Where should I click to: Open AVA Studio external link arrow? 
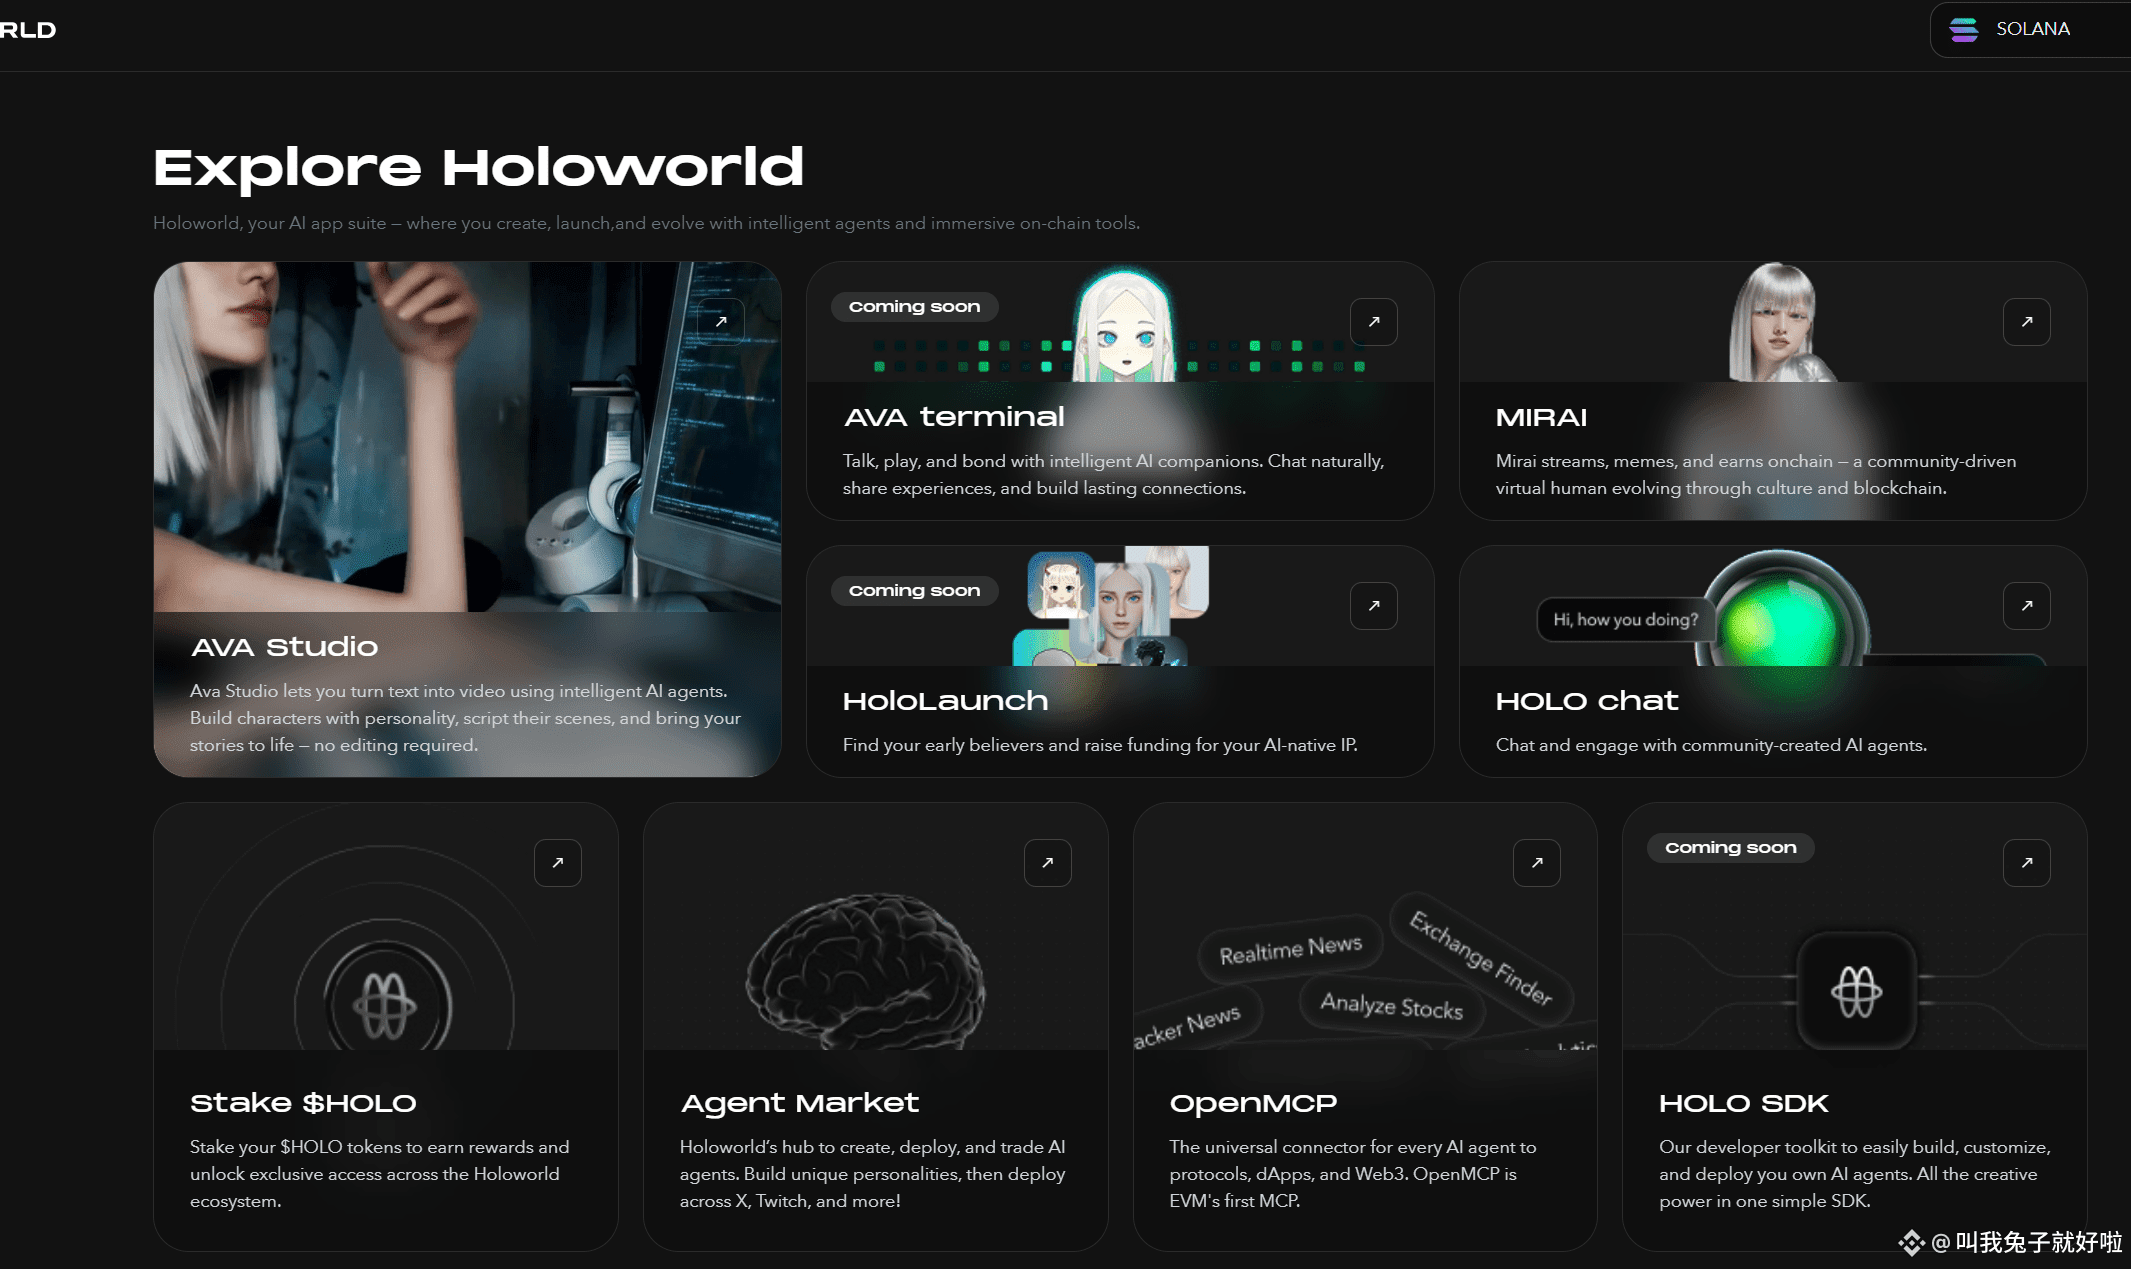pyautogui.click(x=721, y=322)
